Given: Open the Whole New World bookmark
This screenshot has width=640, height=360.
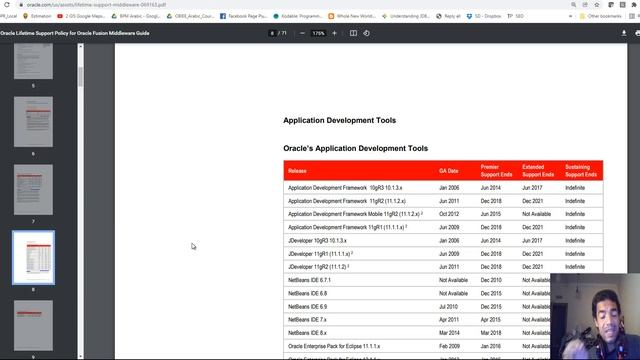Looking at the screenshot, I should click(352, 16).
